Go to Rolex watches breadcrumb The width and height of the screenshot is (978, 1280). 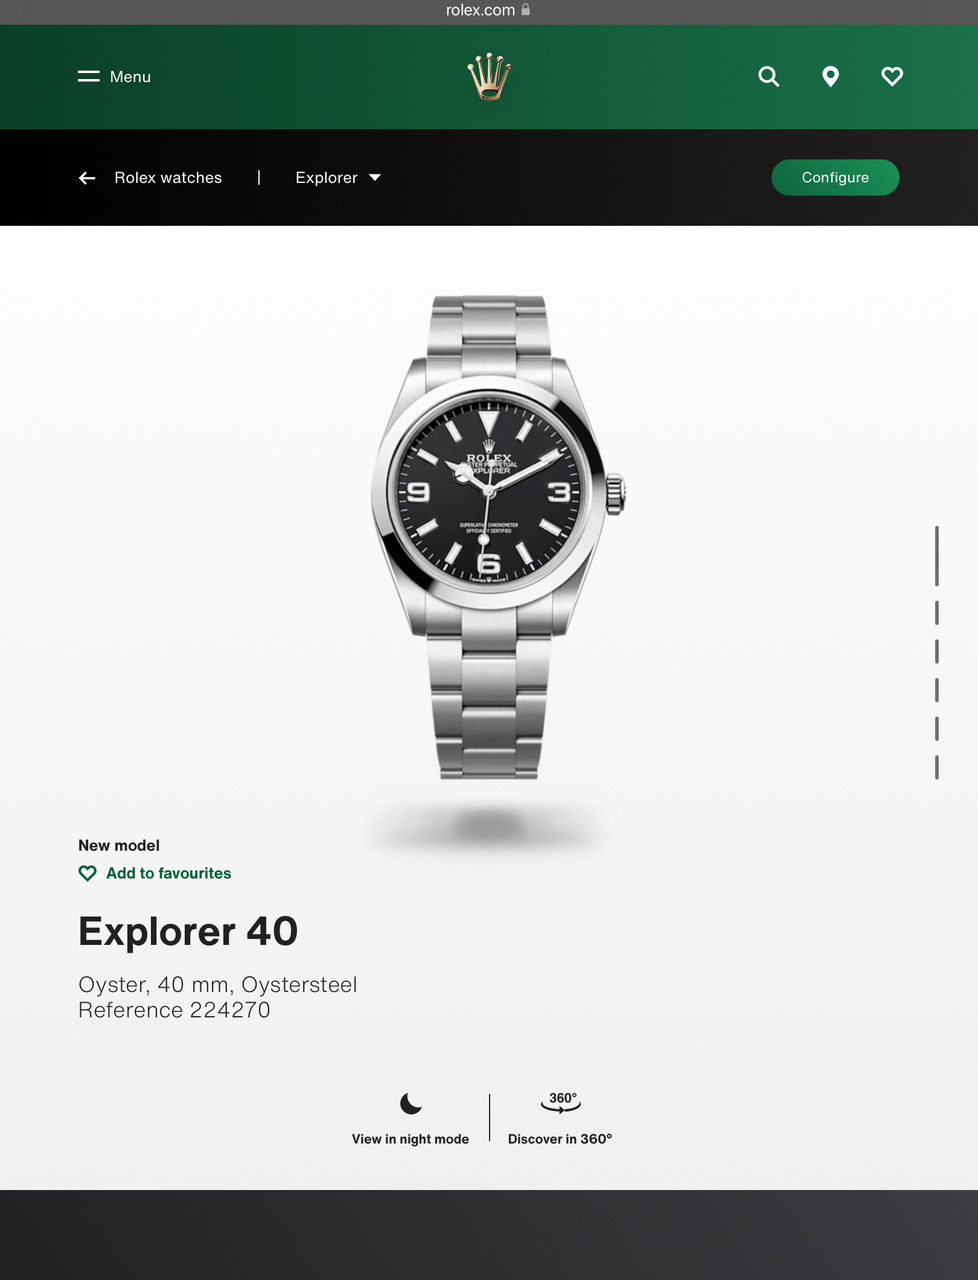[x=168, y=178]
